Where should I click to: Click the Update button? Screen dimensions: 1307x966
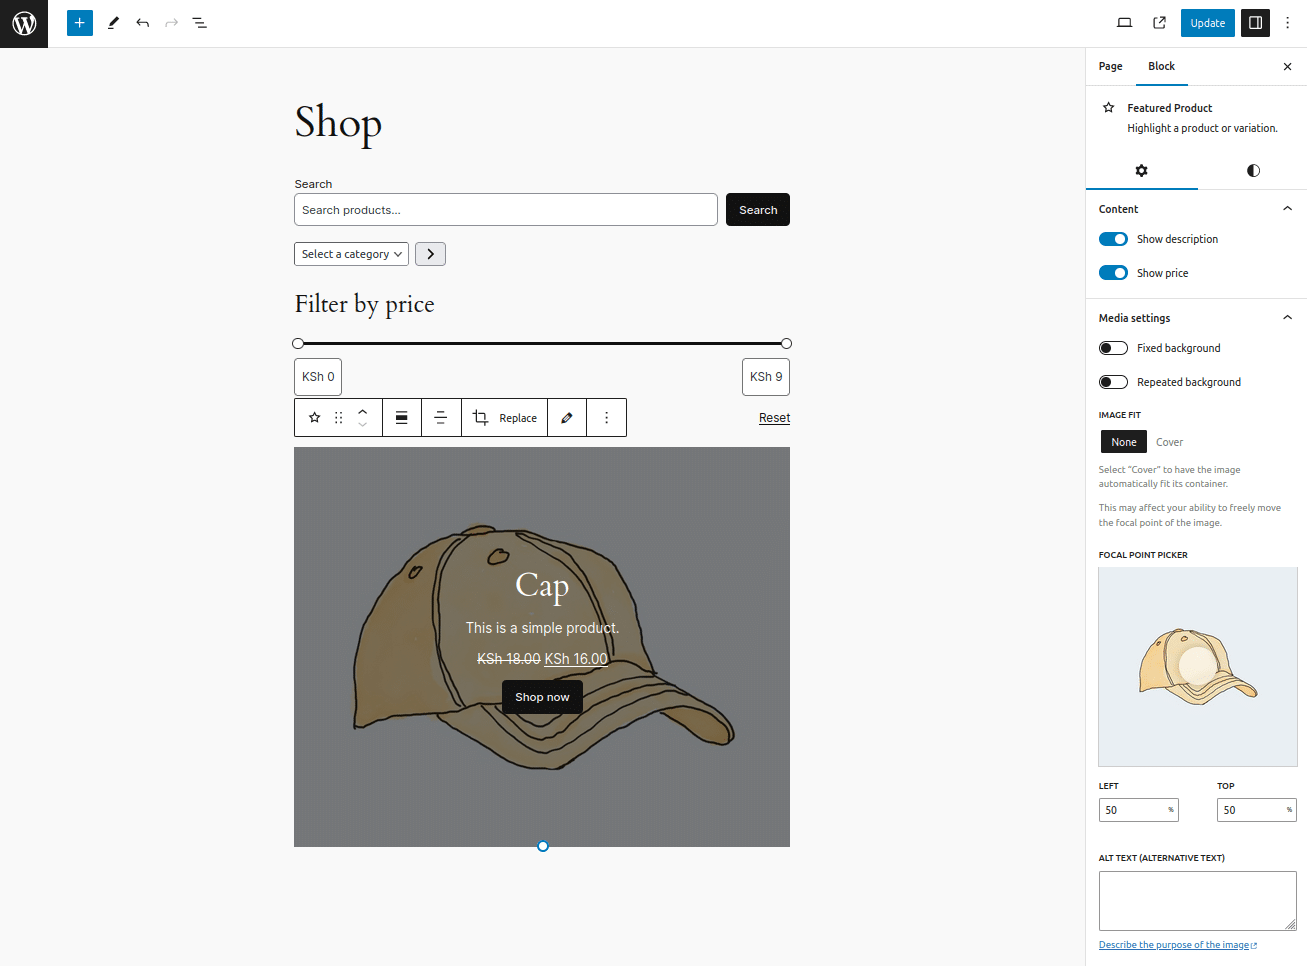tap(1207, 22)
